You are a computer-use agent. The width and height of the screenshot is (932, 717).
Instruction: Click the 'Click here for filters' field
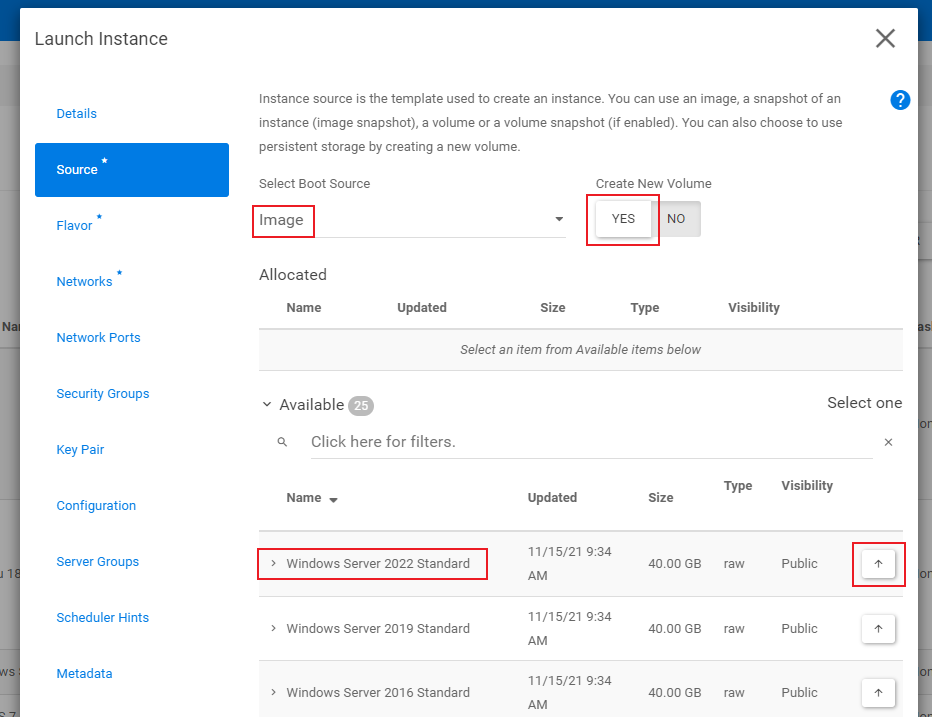(591, 442)
